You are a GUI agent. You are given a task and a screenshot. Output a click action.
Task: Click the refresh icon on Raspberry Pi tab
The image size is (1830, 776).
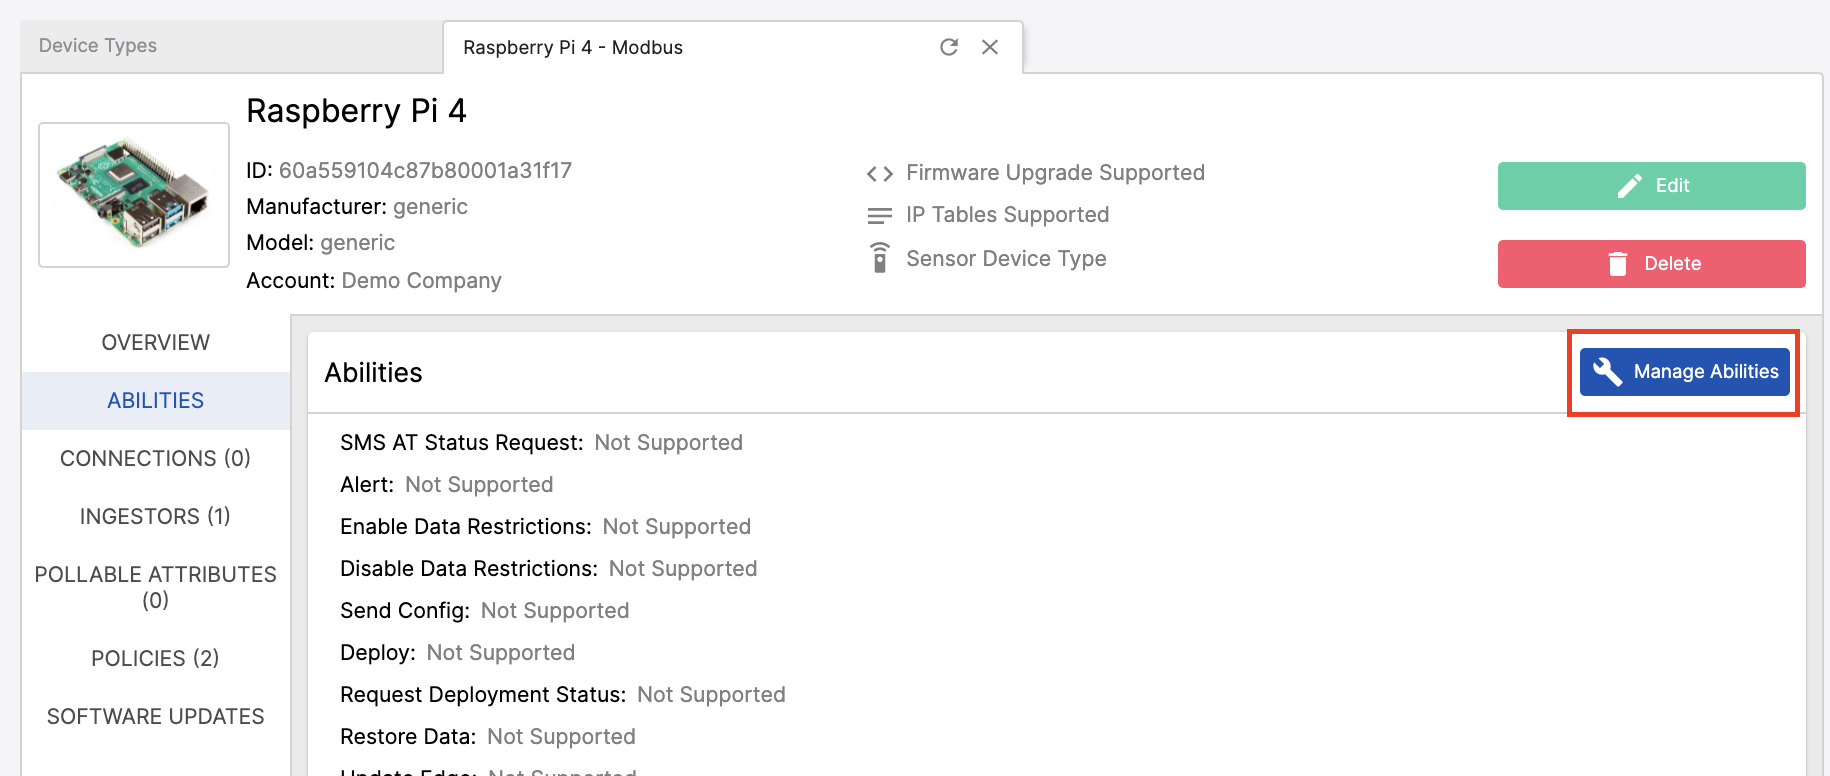coord(949,47)
